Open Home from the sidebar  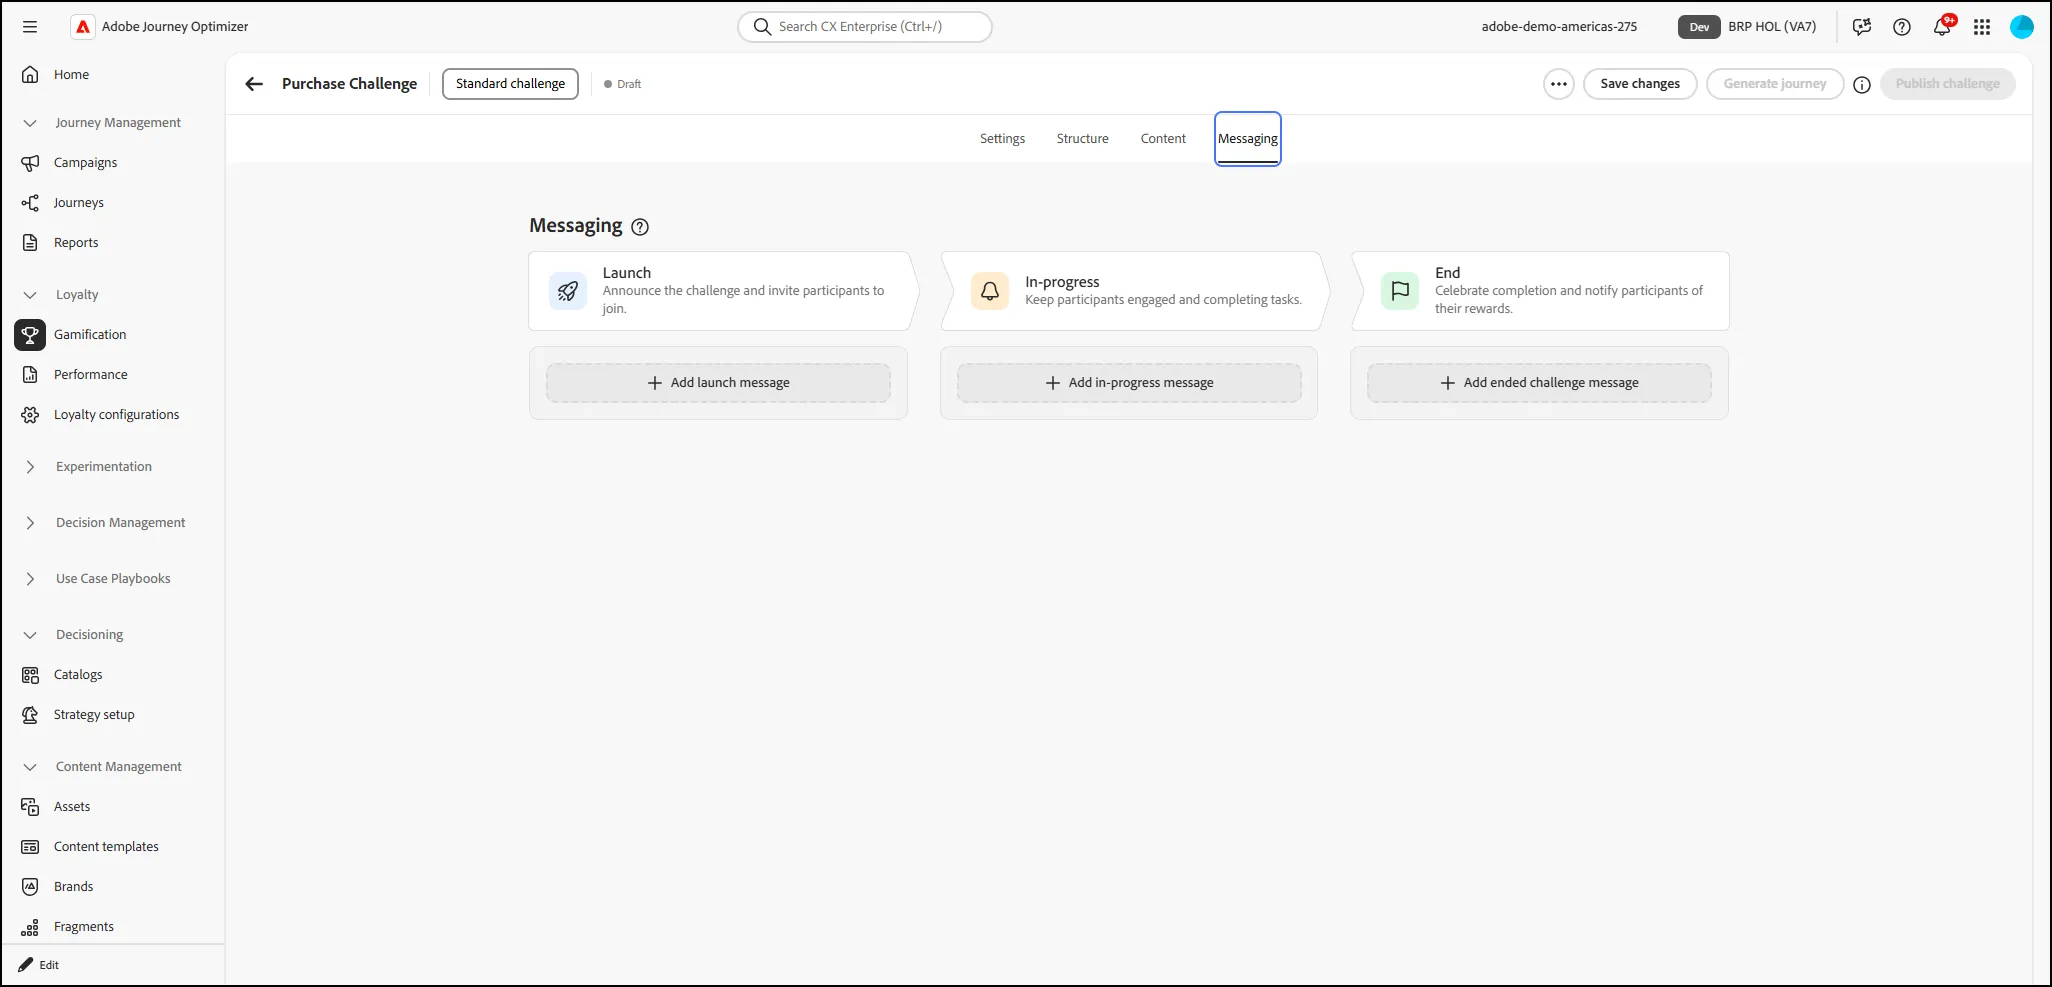click(71, 75)
